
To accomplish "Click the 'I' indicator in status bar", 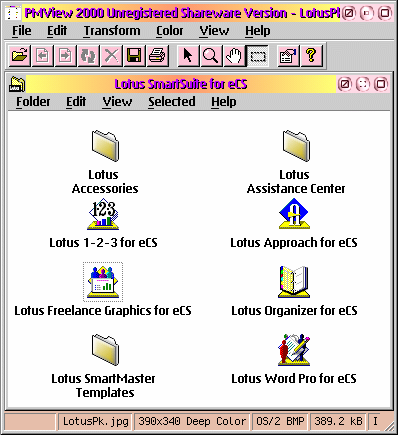I will 376,421.
